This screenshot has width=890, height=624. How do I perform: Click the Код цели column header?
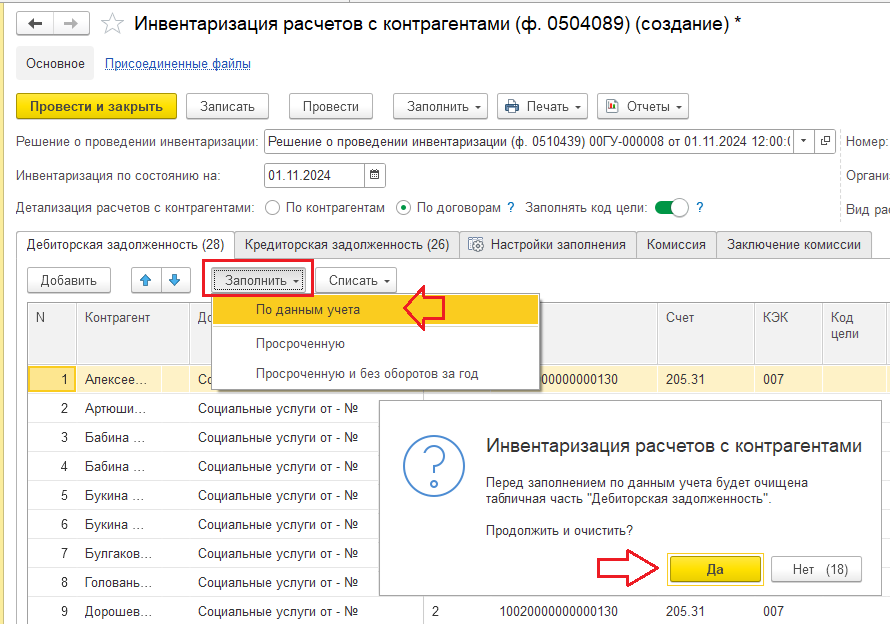[854, 333]
